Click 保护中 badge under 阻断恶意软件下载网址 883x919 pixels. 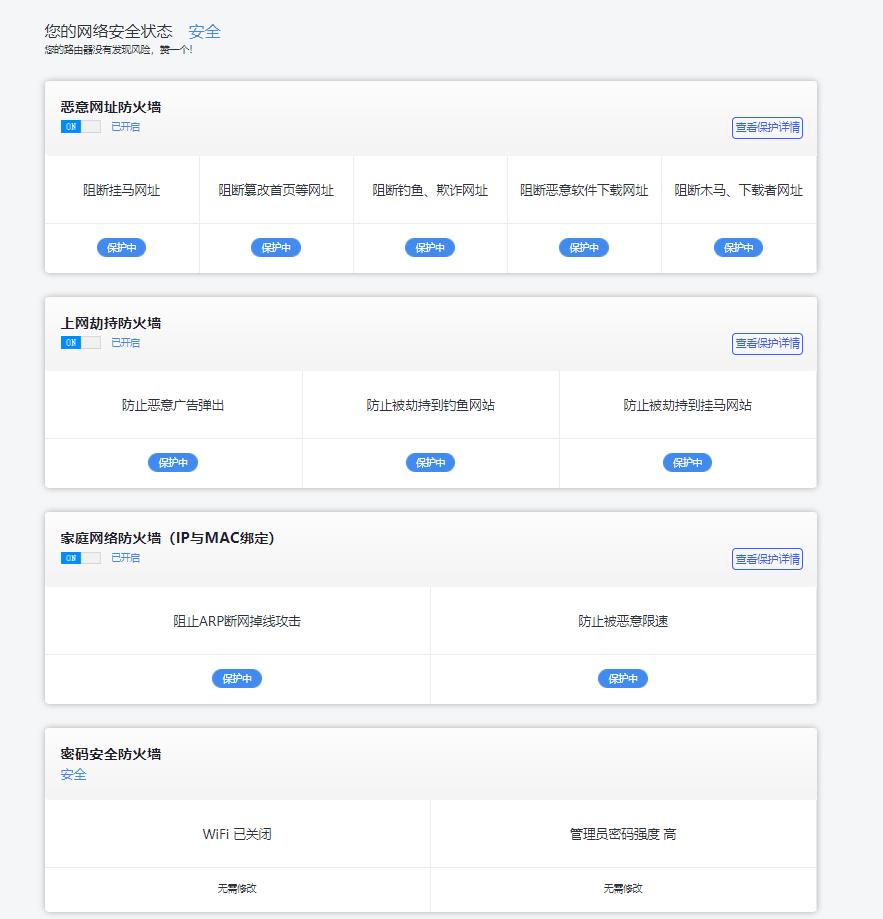pyautogui.click(x=584, y=247)
